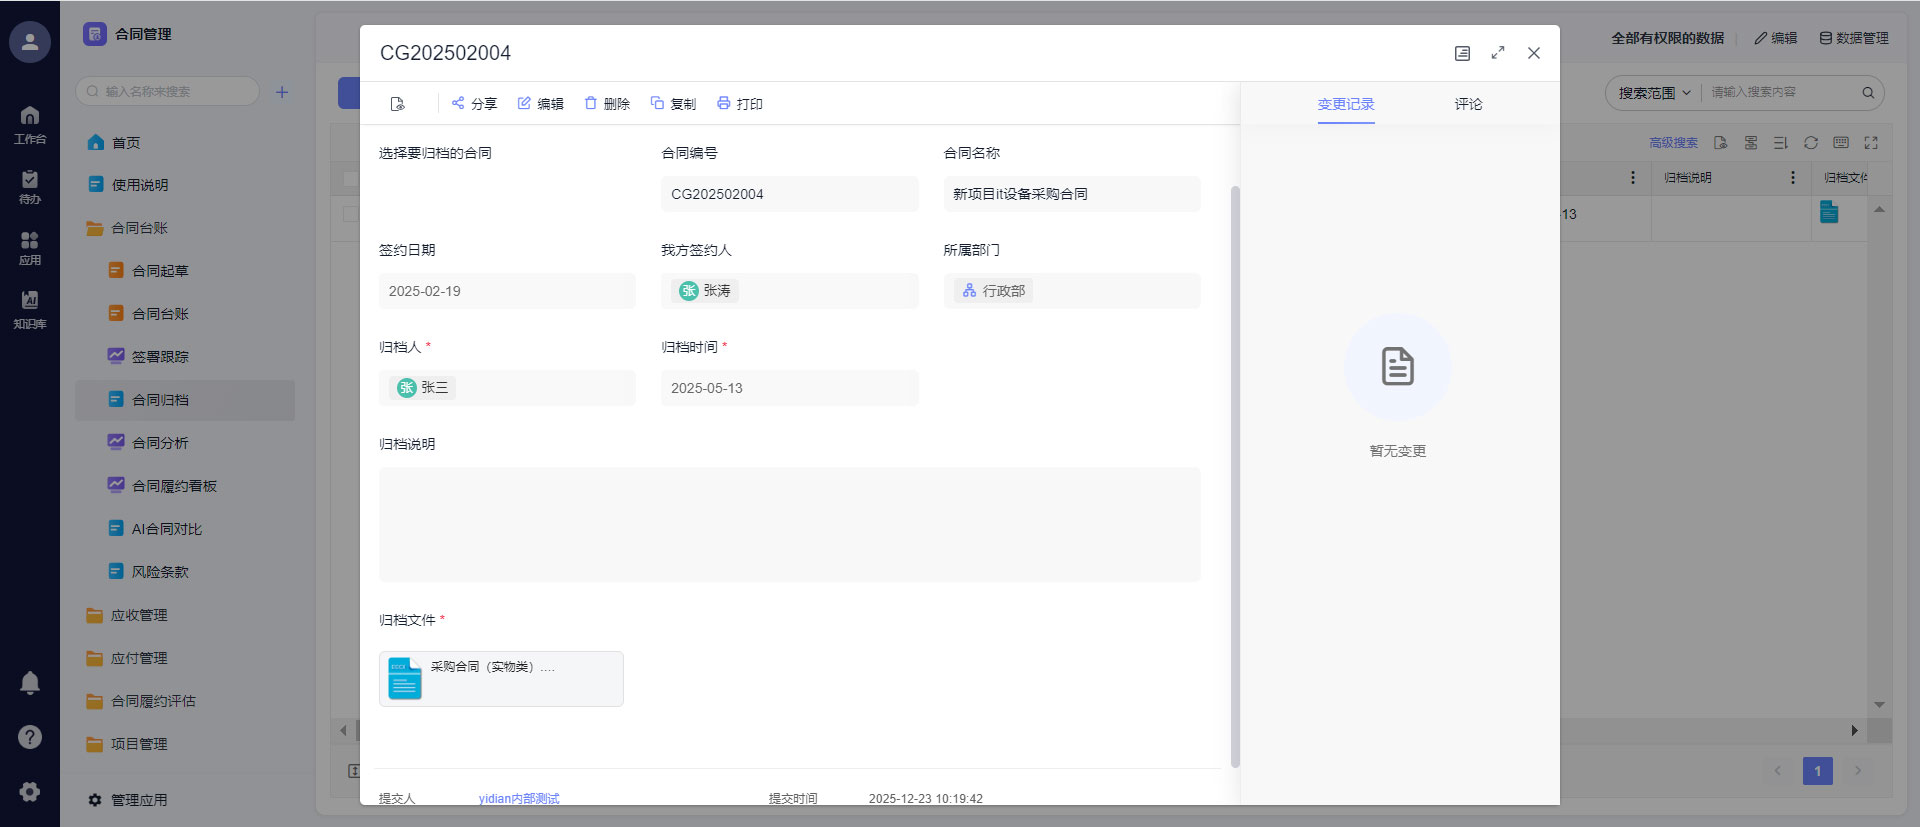Click the document preview icon left of 分享
The image size is (1920, 827).
[398, 104]
